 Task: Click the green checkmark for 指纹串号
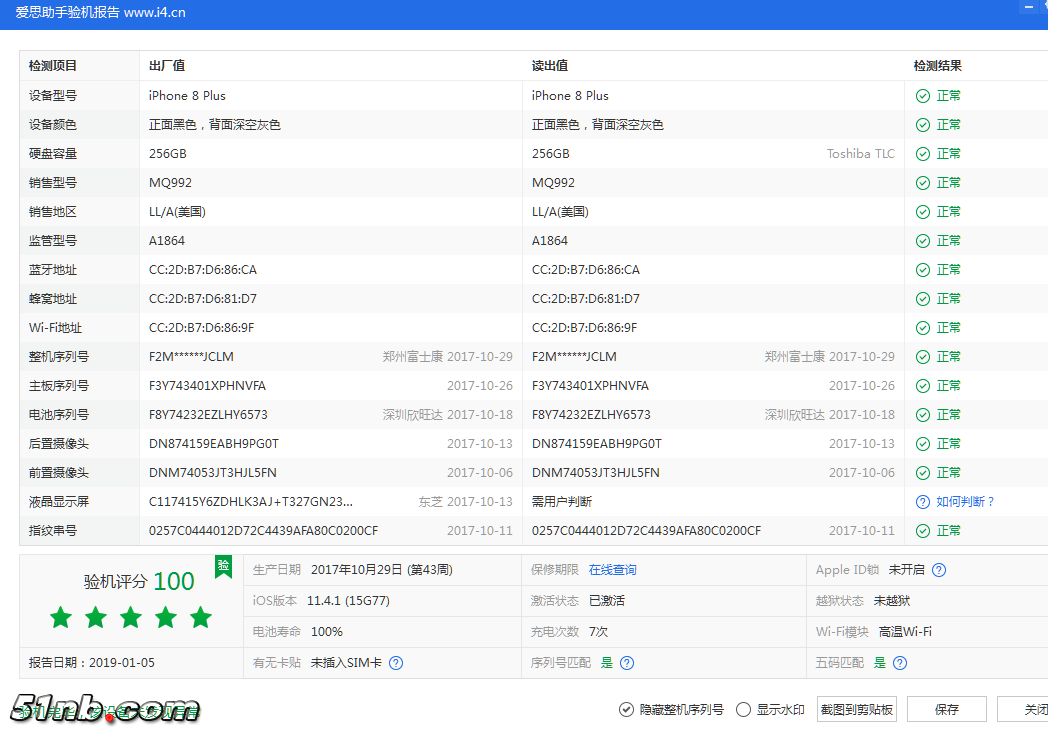922,531
